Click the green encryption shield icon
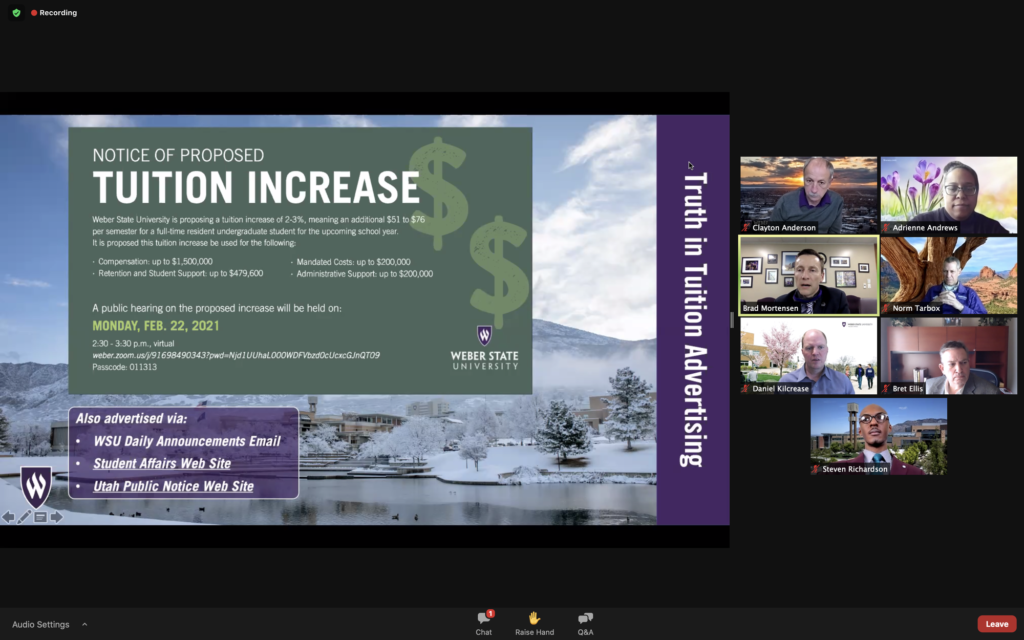Image resolution: width=1024 pixels, height=640 pixels. [16, 12]
